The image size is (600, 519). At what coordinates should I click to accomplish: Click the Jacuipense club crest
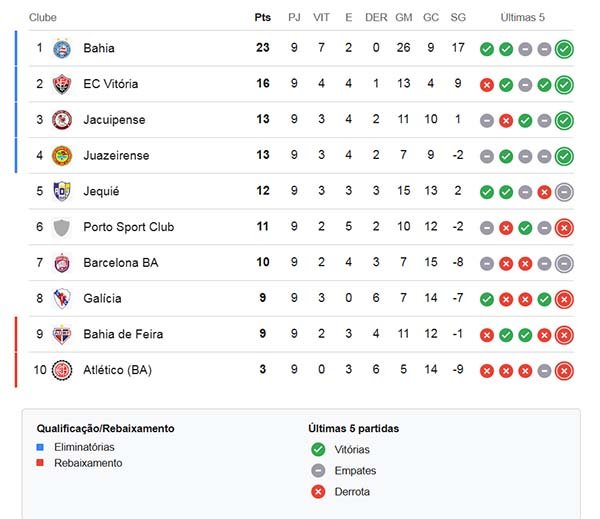(x=62, y=120)
